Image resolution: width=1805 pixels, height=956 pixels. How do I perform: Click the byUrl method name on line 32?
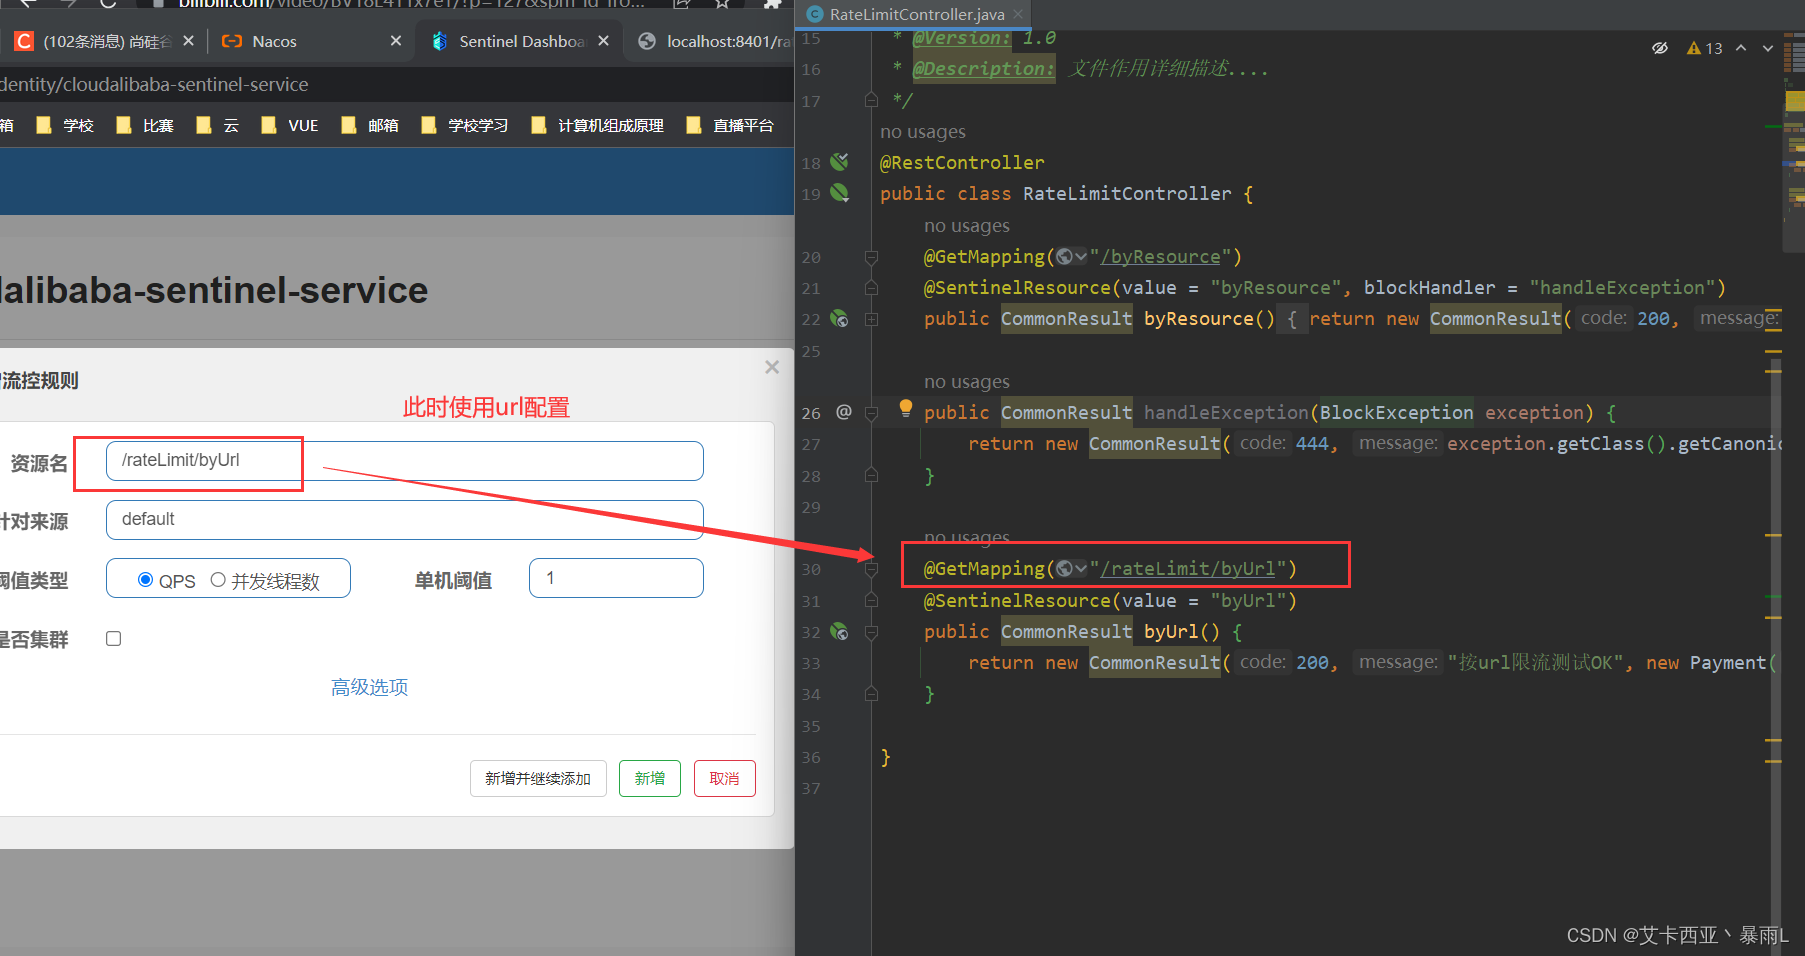click(1171, 632)
